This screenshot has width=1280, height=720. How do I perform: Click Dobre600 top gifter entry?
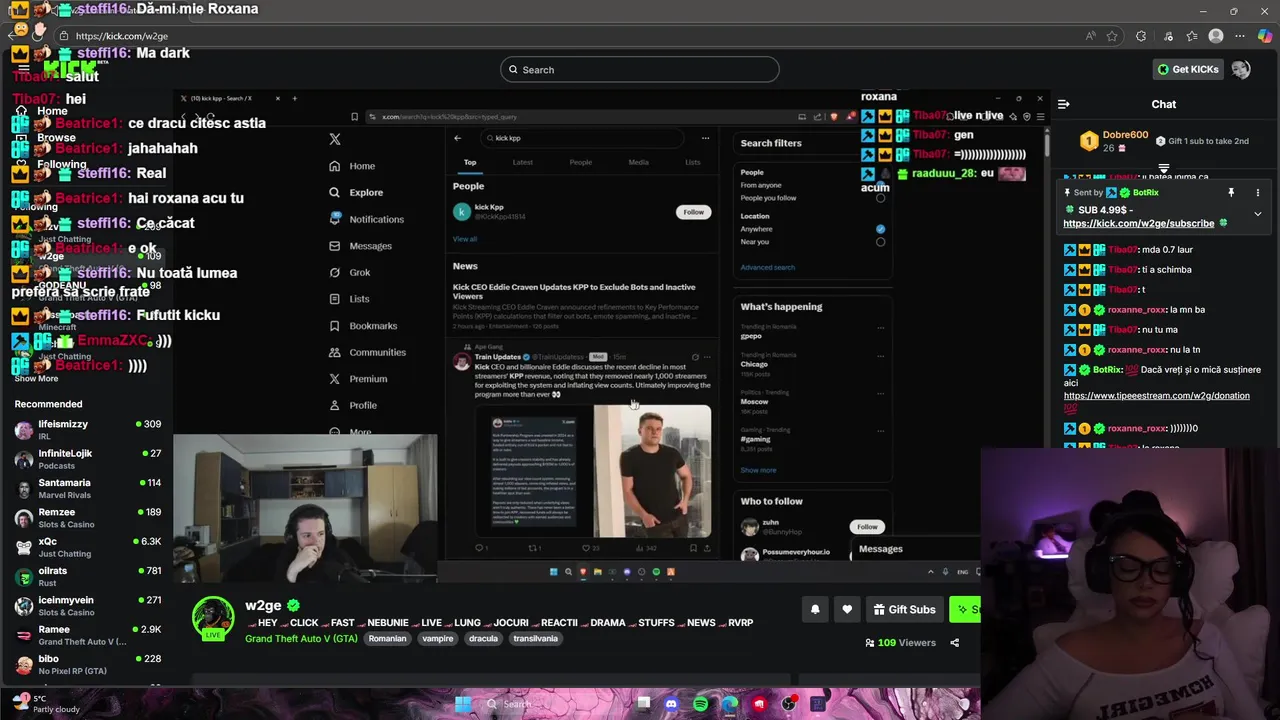coord(1114,141)
